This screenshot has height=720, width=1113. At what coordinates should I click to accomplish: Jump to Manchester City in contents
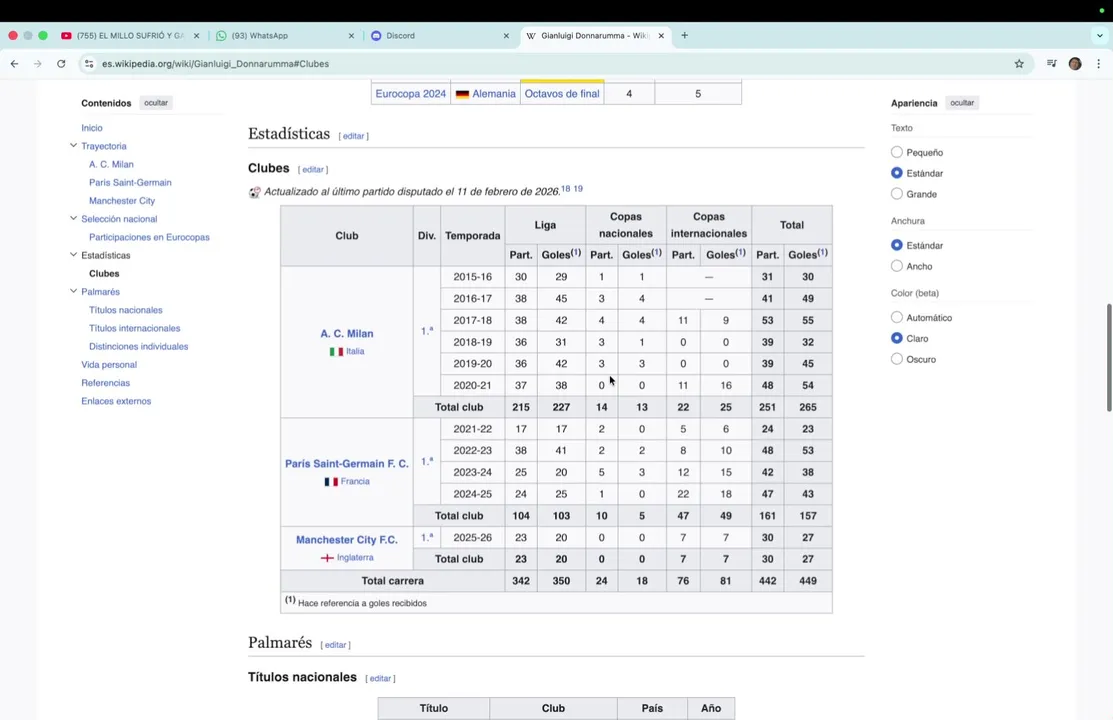pyautogui.click(x=121, y=201)
